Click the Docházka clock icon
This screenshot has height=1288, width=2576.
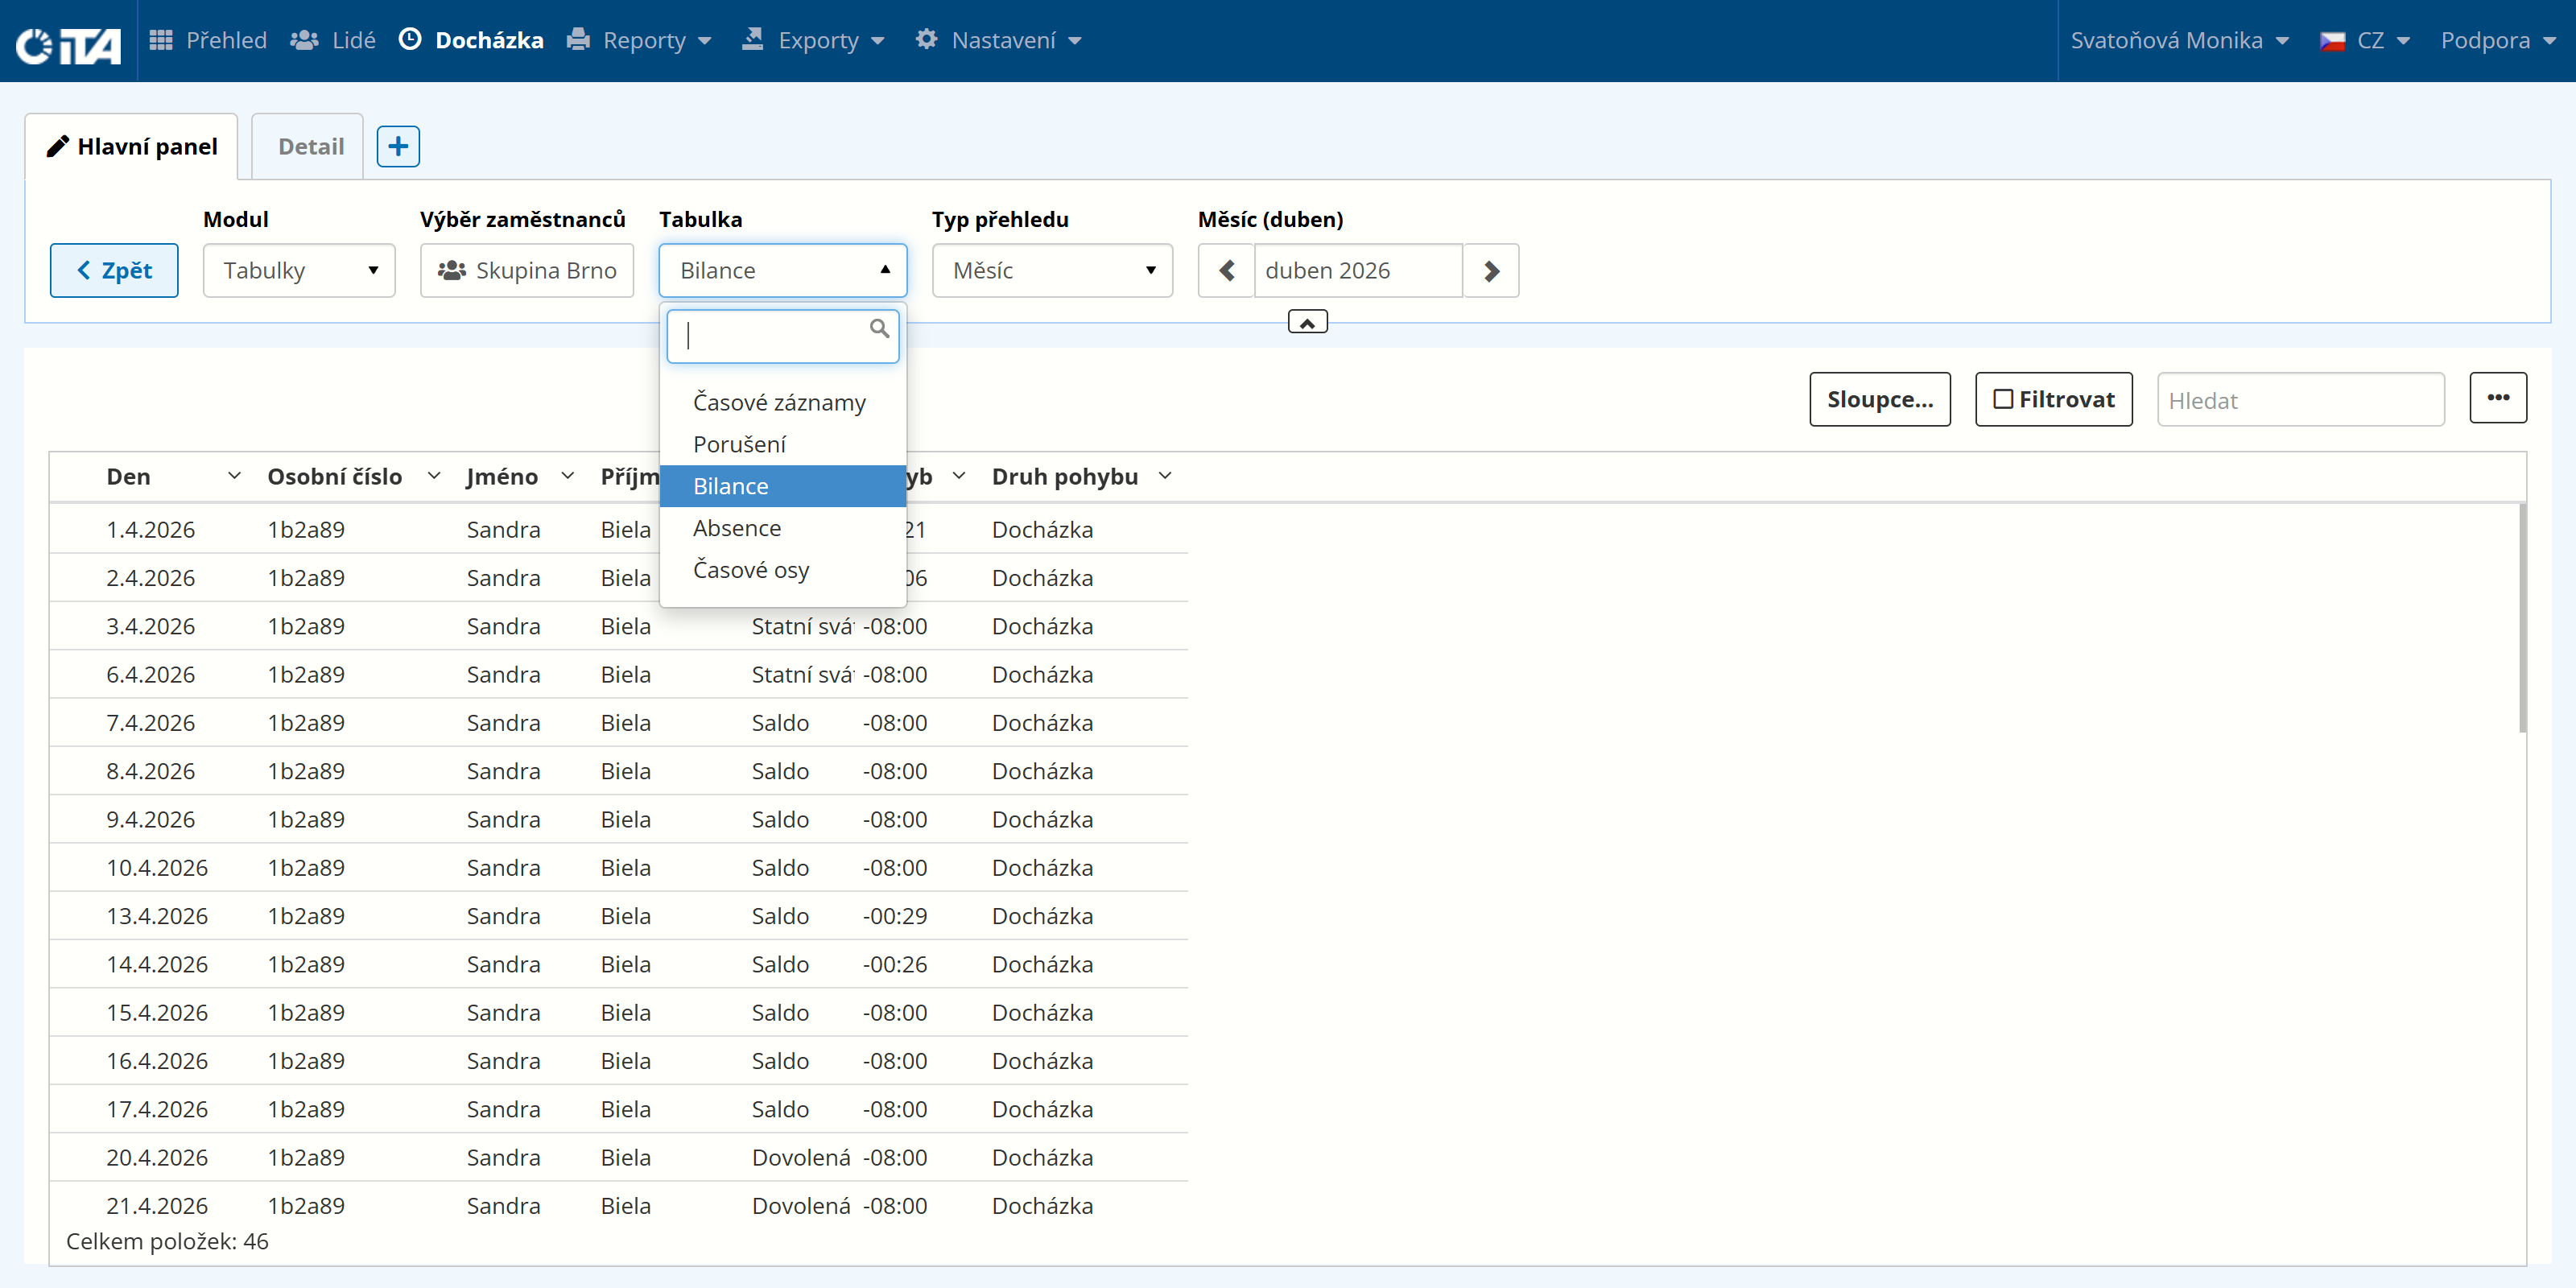click(410, 39)
